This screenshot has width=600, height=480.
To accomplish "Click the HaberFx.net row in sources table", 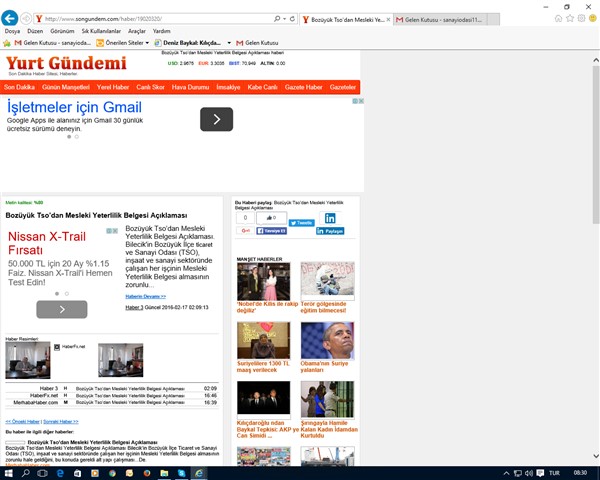I will click(112, 395).
